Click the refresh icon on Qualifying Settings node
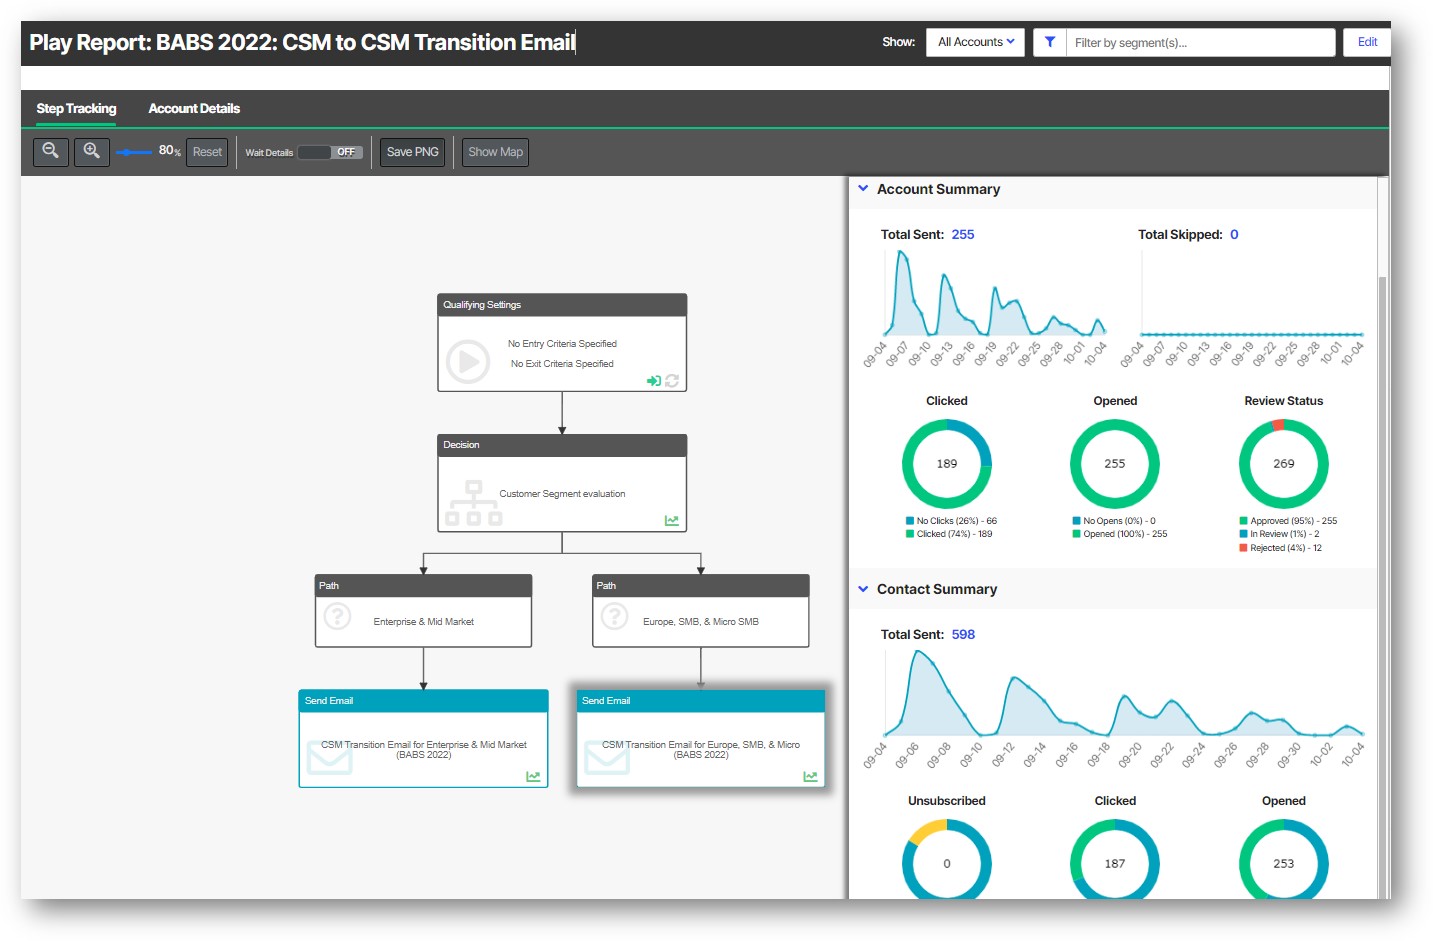 click(671, 381)
